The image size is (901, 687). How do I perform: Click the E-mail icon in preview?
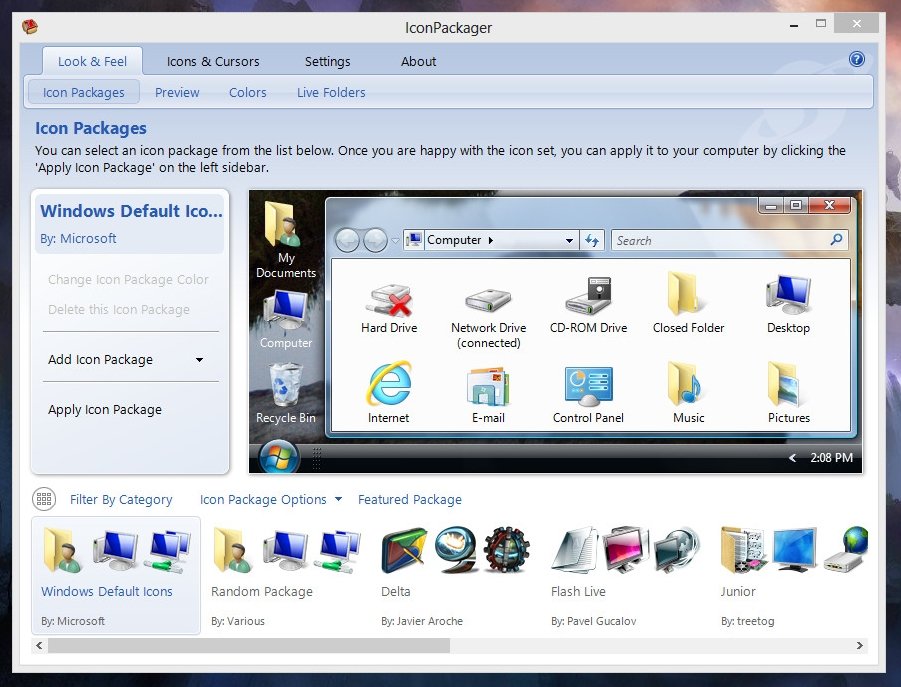pyautogui.click(x=488, y=385)
